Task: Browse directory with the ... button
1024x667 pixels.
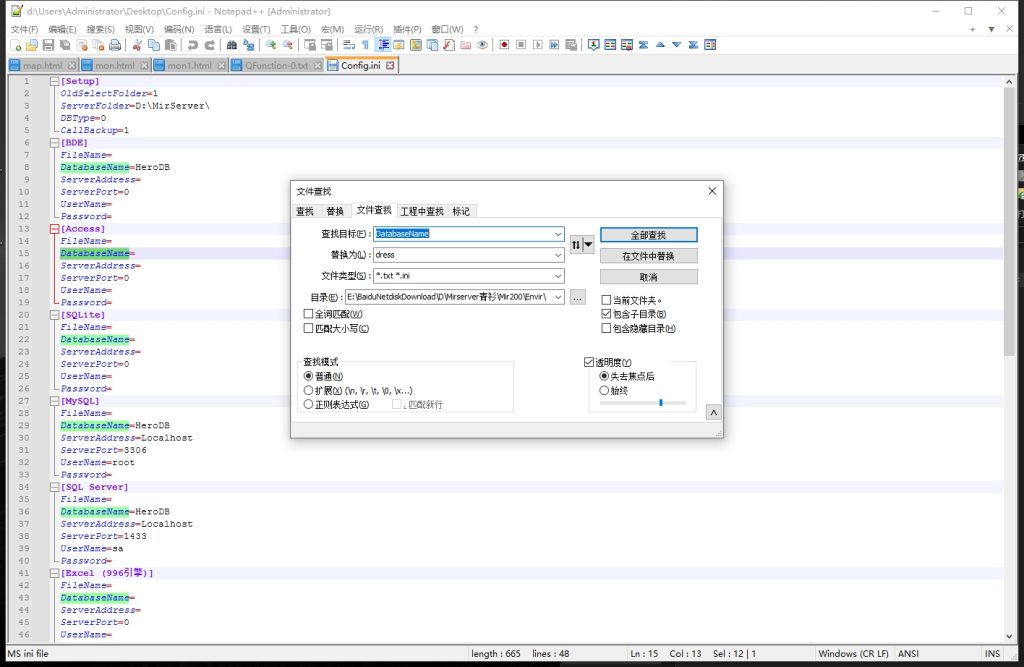Action: pyautogui.click(x=577, y=297)
